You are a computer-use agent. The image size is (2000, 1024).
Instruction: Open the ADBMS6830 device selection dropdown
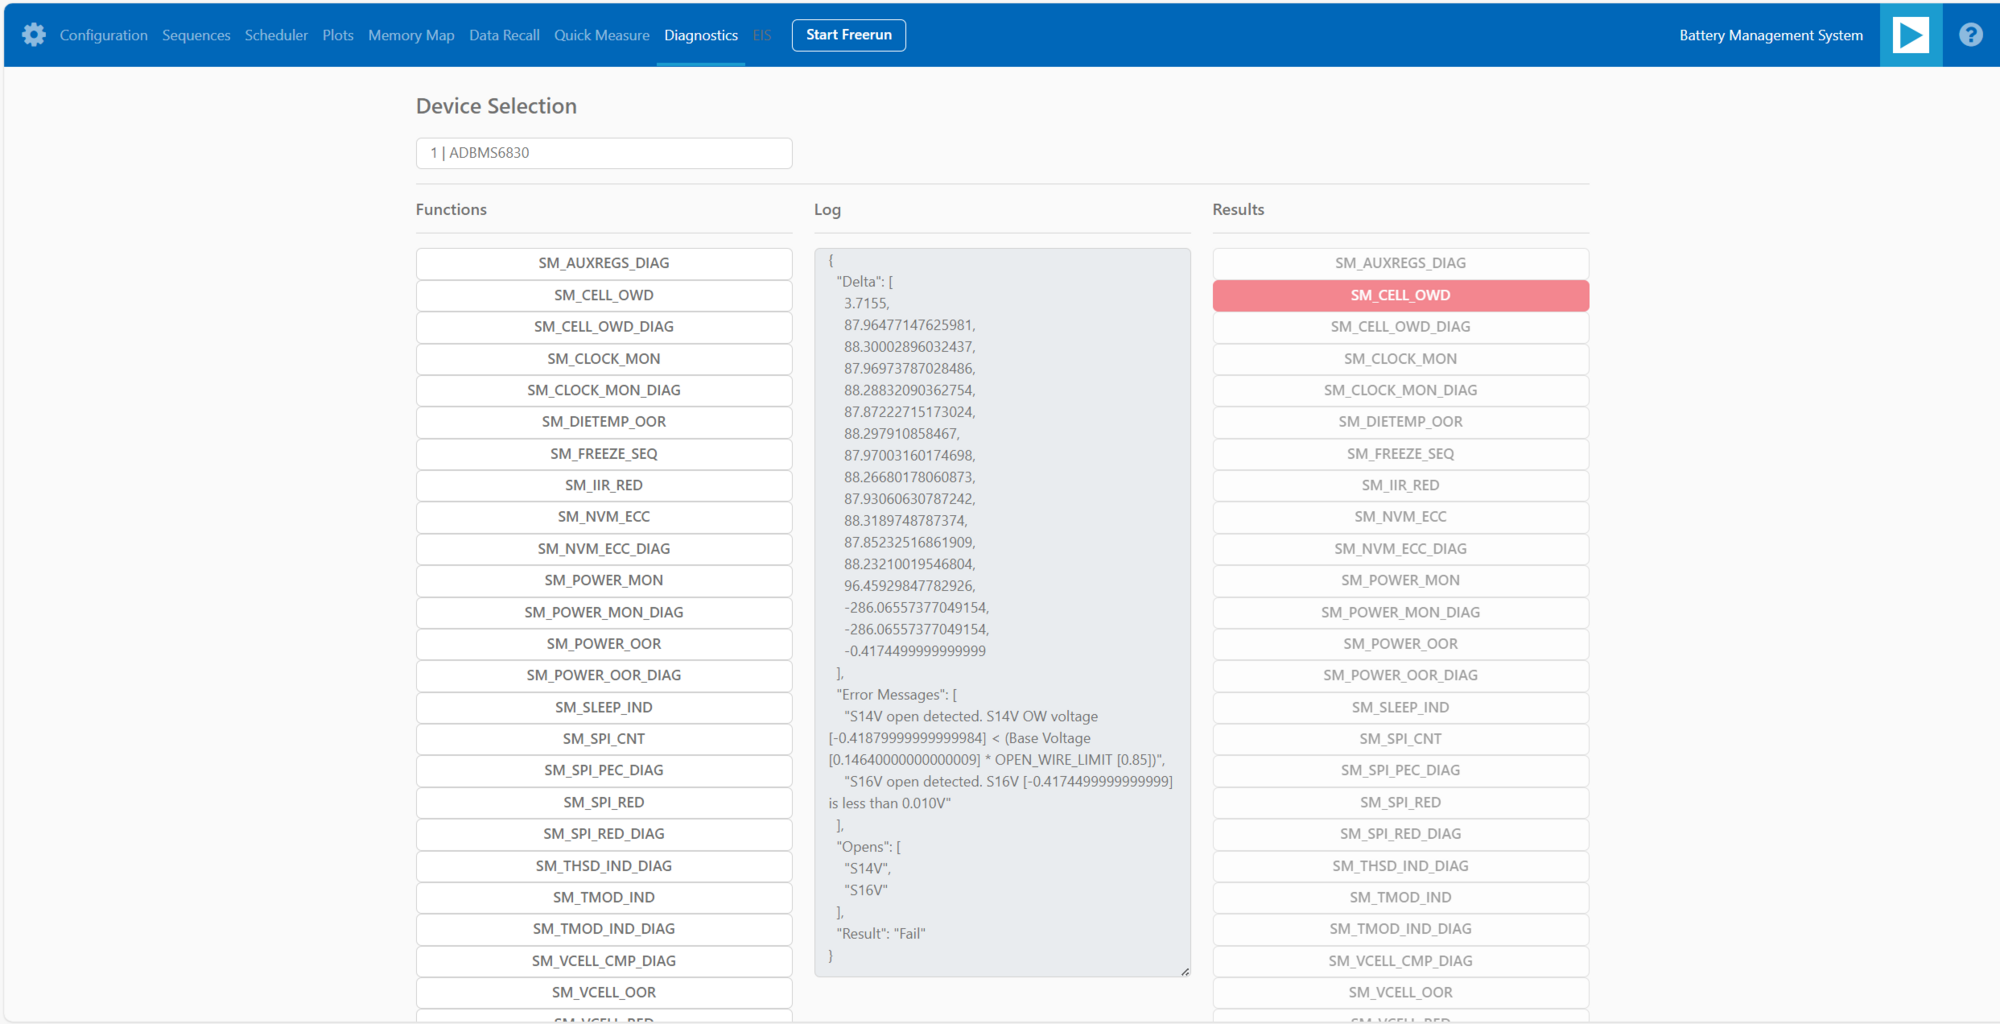click(x=603, y=153)
